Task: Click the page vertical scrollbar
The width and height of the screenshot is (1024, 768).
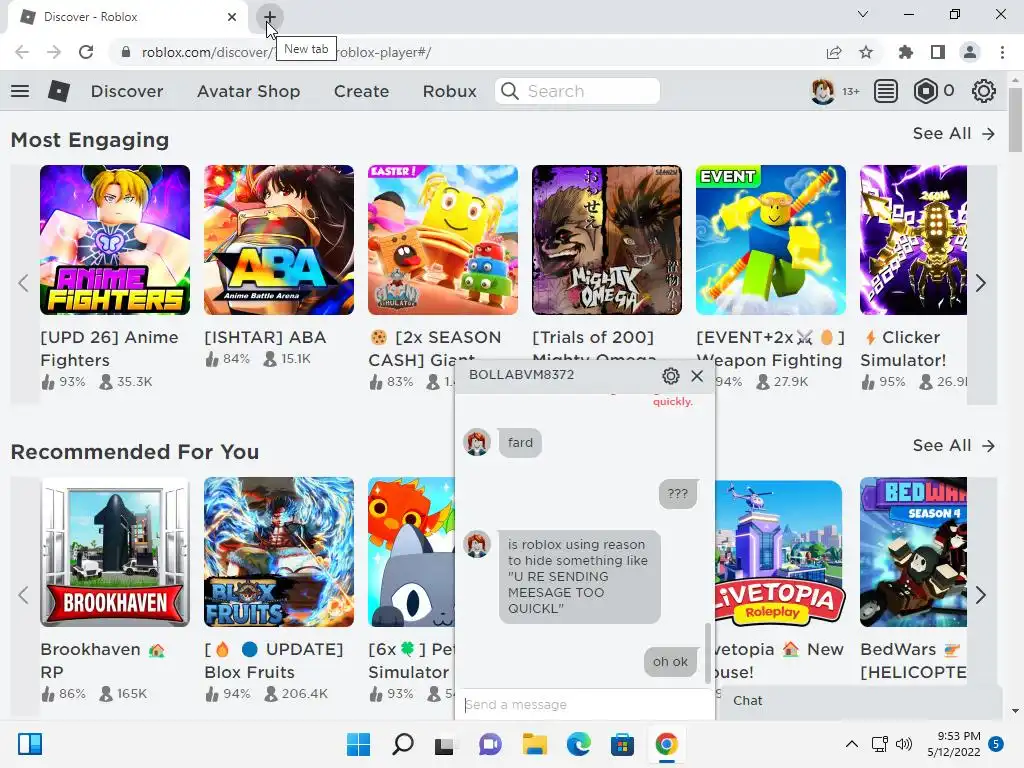Action: (x=1016, y=119)
